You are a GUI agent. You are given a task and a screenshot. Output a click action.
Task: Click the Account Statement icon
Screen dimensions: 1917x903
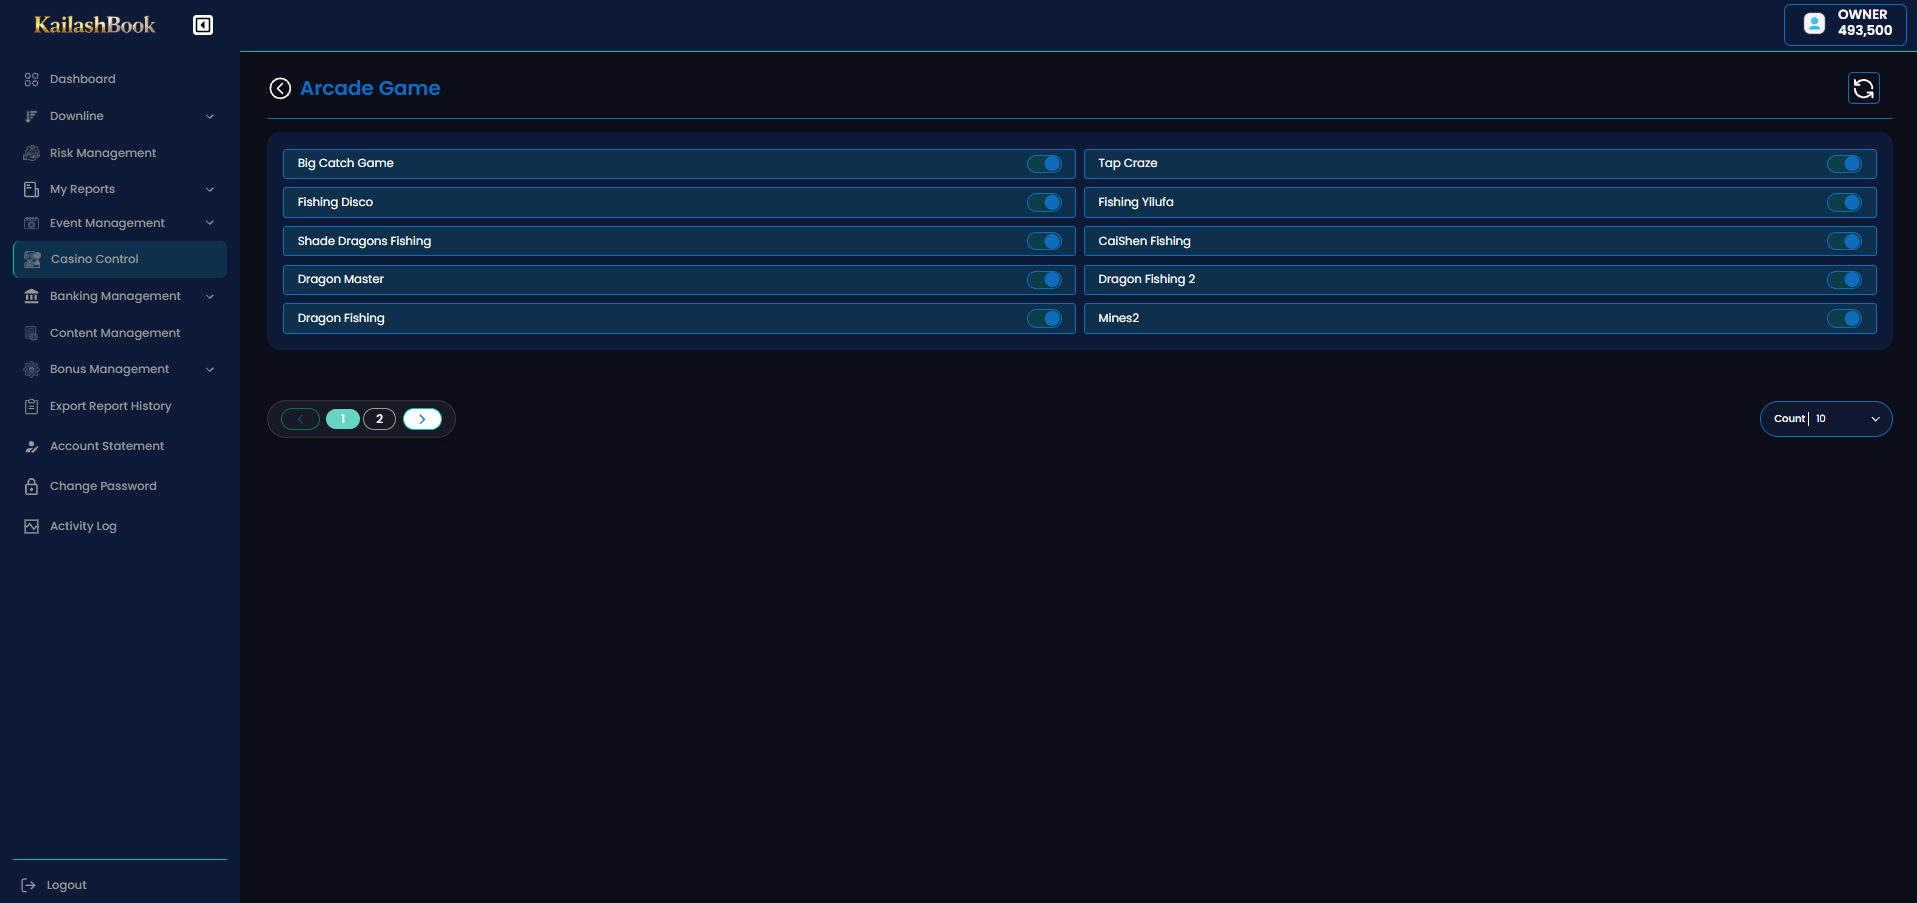point(32,446)
